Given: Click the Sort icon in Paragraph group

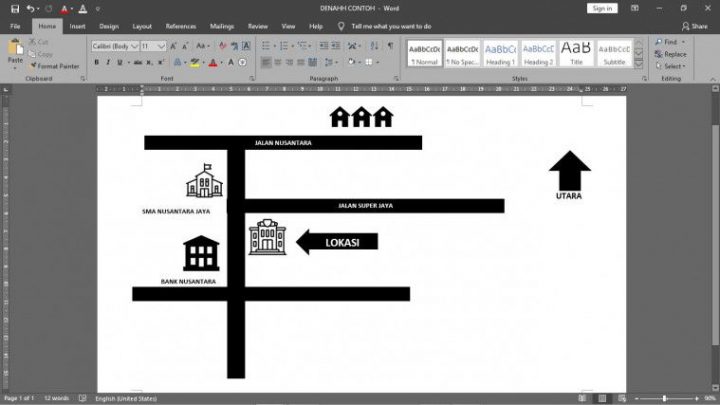Looking at the screenshot, I should [374, 45].
